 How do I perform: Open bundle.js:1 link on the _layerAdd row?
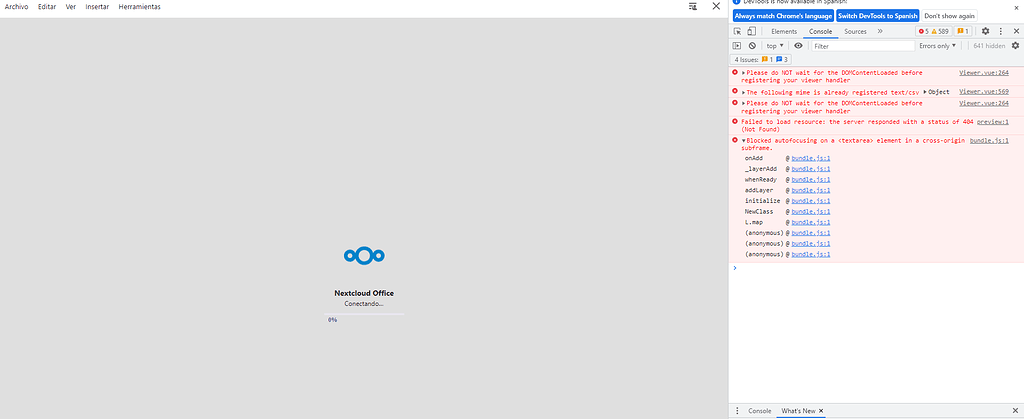click(x=810, y=168)
